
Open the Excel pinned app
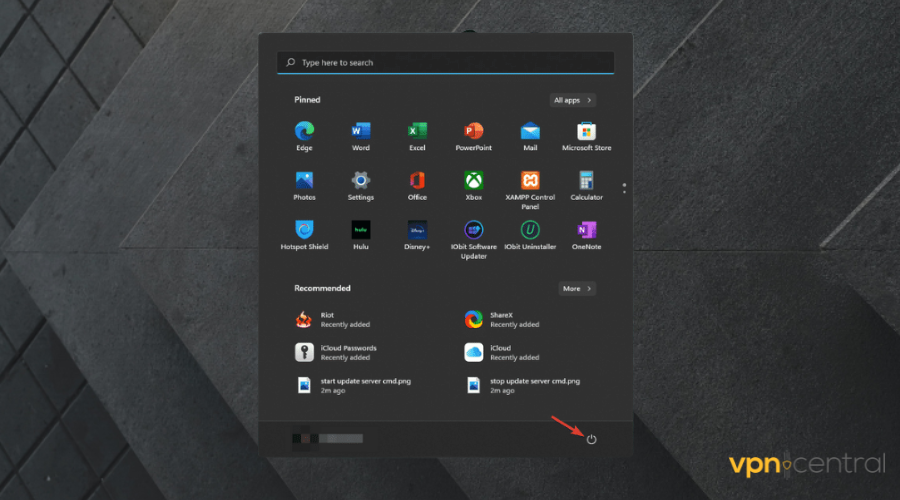pyautogui.click(x=417, y=132)
